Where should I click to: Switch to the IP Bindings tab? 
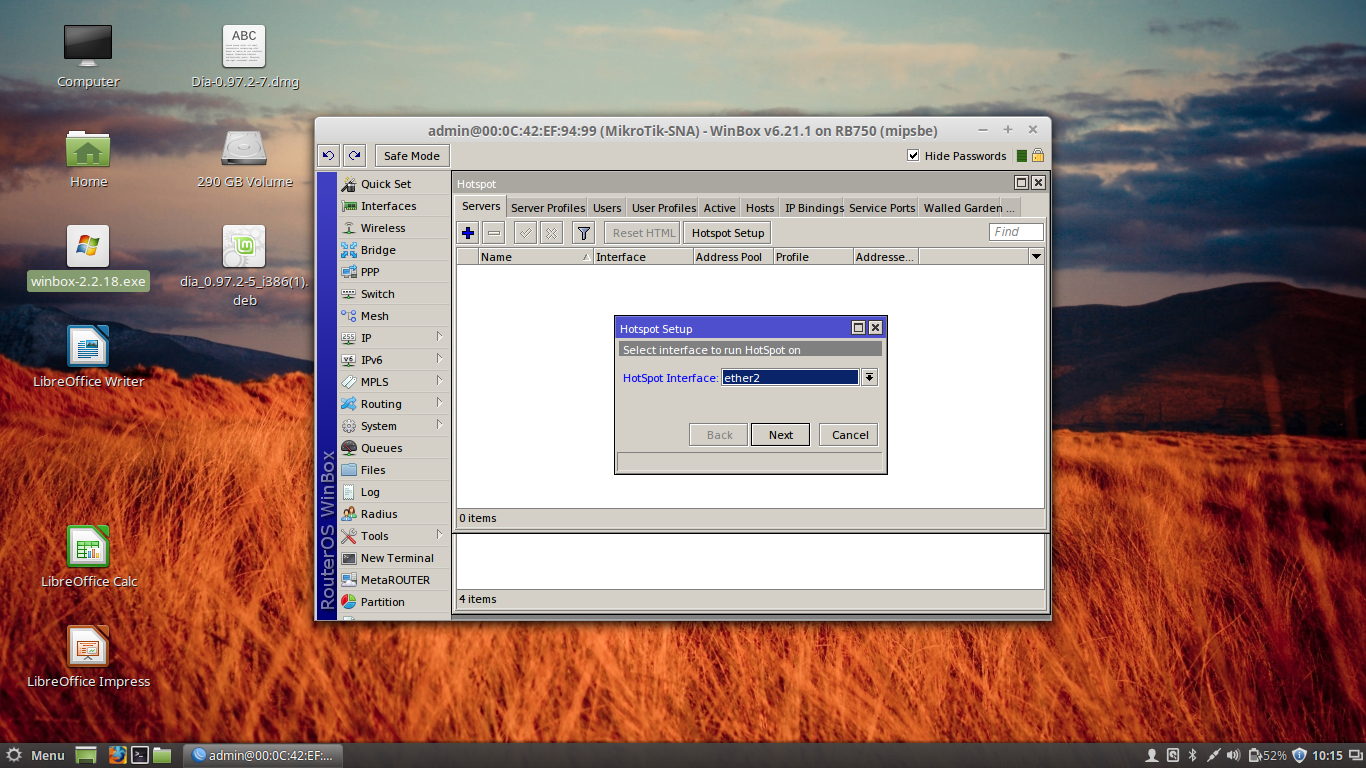tap(814, 208)
